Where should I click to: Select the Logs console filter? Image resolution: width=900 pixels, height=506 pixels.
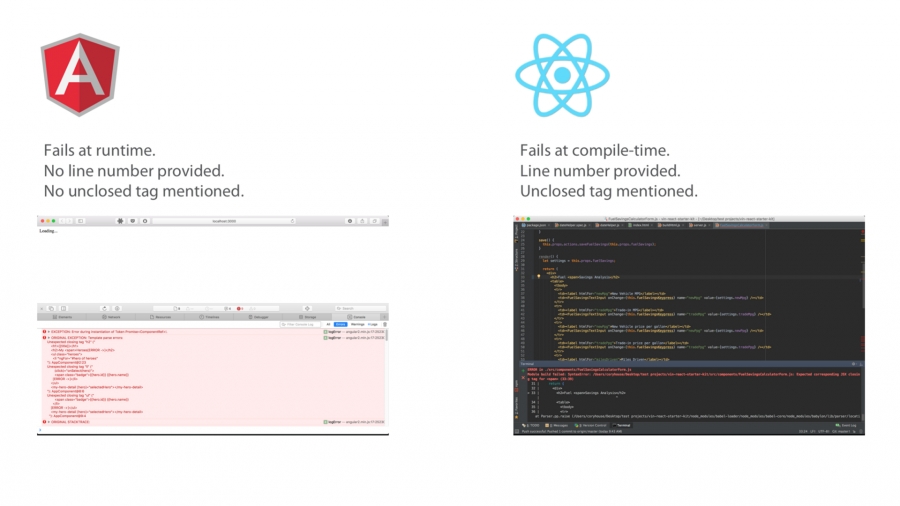coord(373,325)
